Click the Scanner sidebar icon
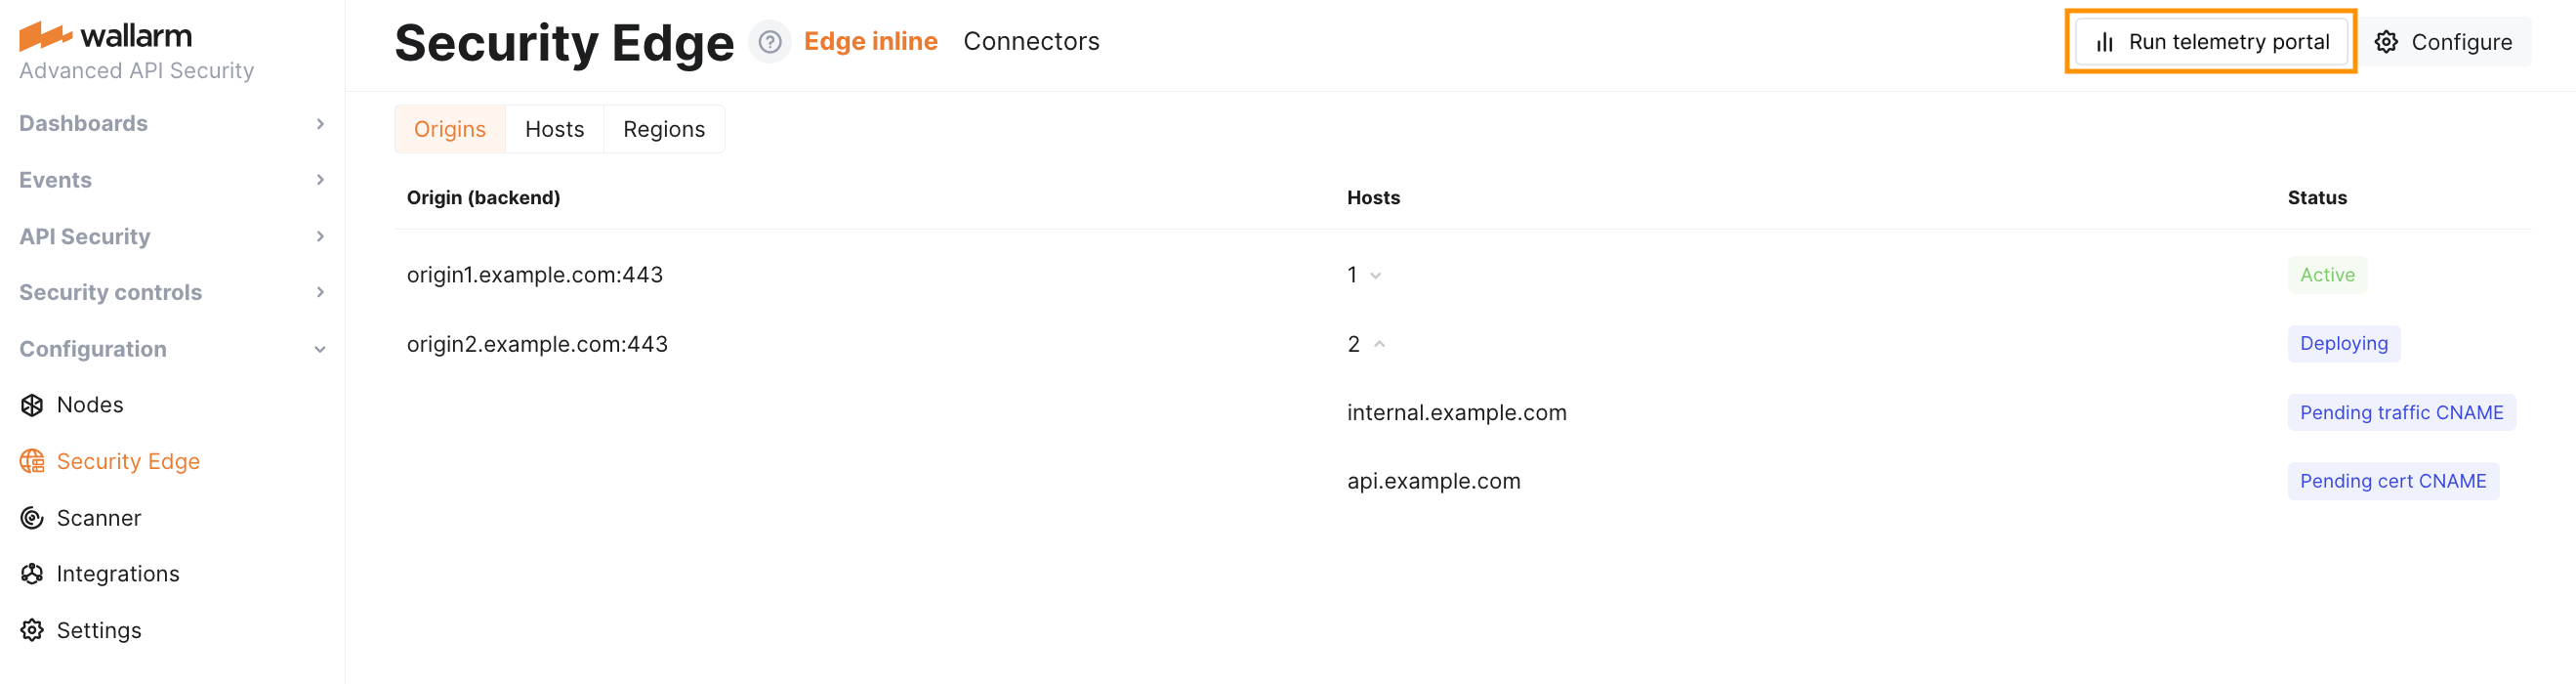This screenshot has width=2576, height=684. tap(32, 518)
